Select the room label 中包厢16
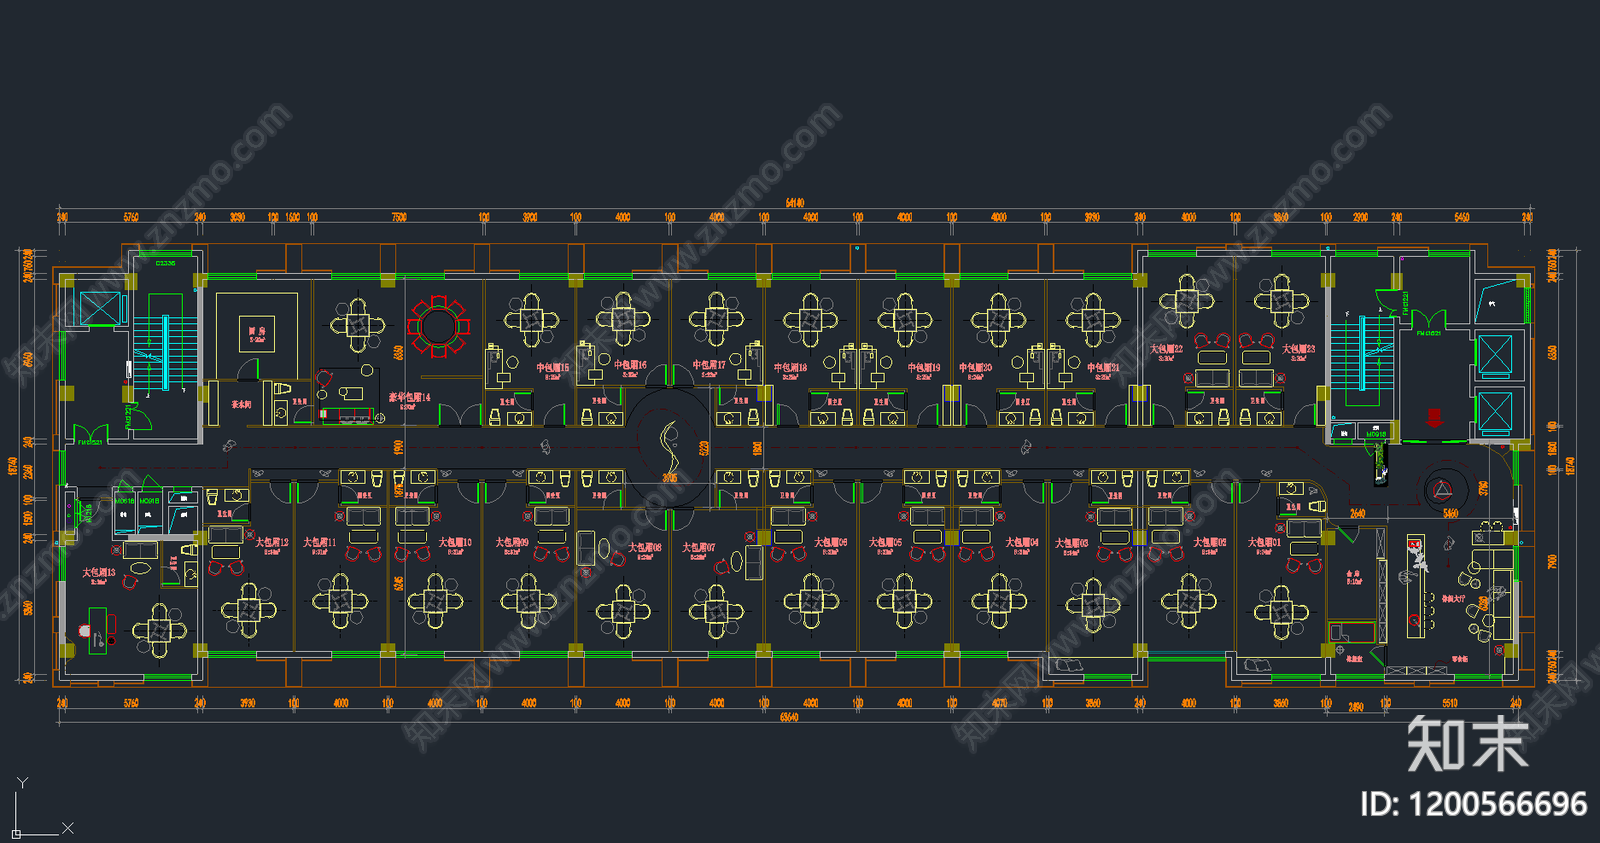Image resolution: width=1600 pixels, height=843 pixels. coord(631,365)
